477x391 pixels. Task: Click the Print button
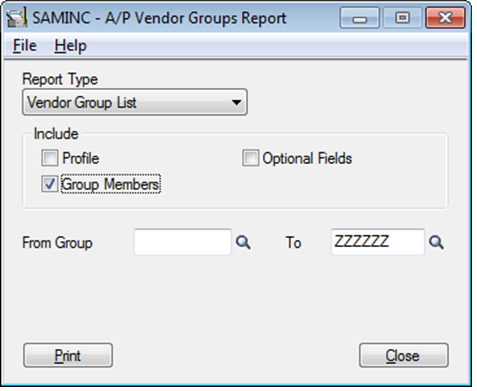(68, 355)
